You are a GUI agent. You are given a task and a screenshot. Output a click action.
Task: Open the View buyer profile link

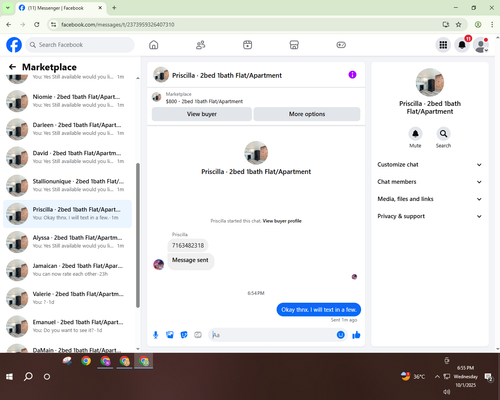[282, 221]
